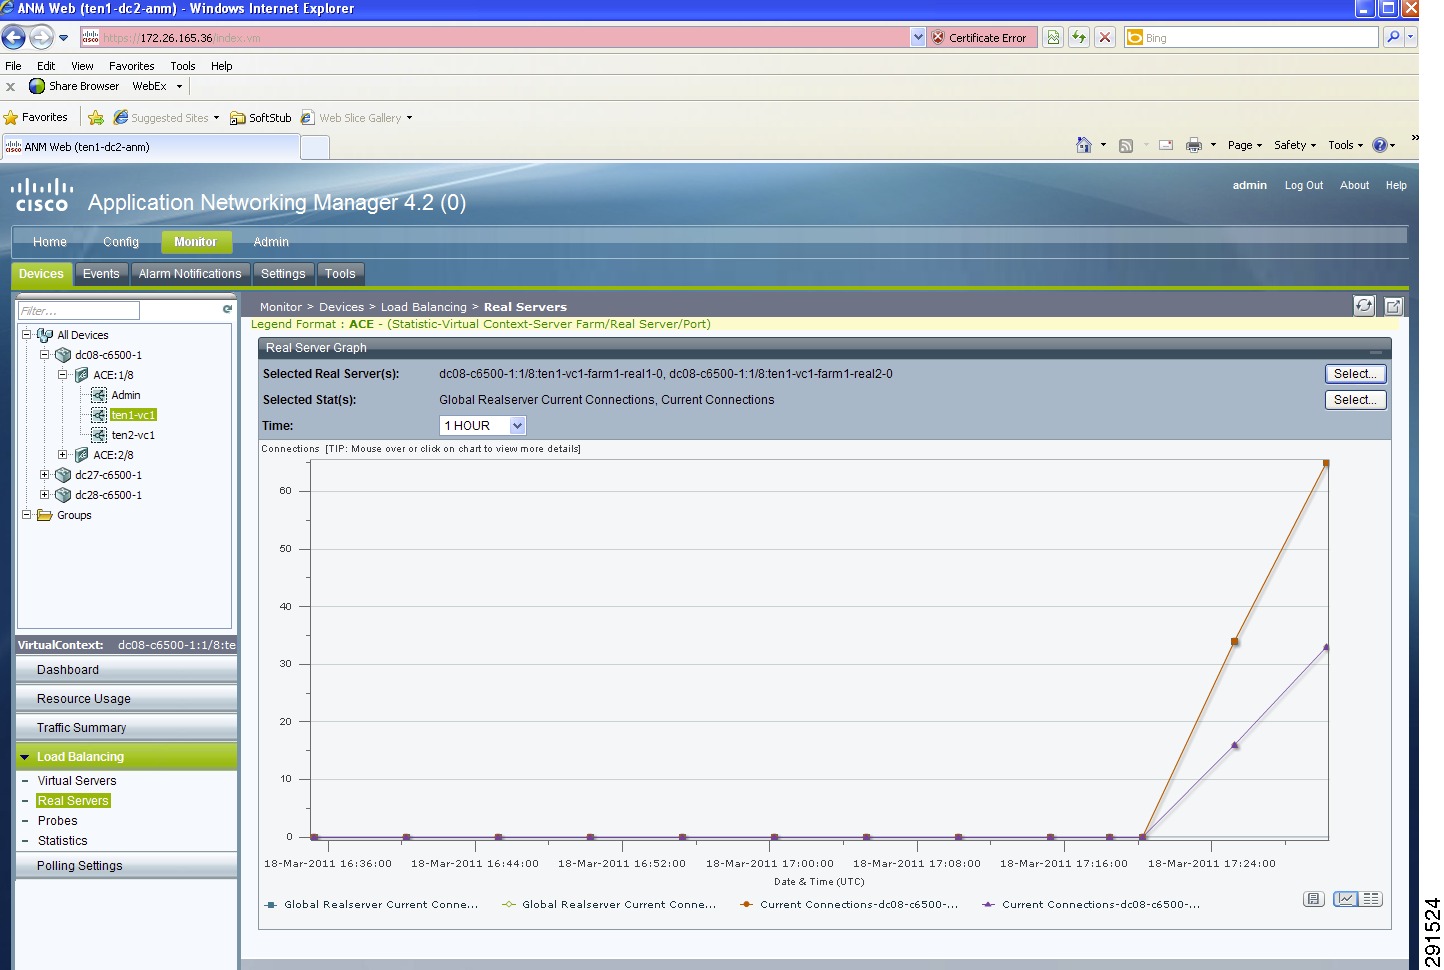The width and height of the screenshot is (1444, 970).
Task: Click the About link
Action: tap(1355, 186)
